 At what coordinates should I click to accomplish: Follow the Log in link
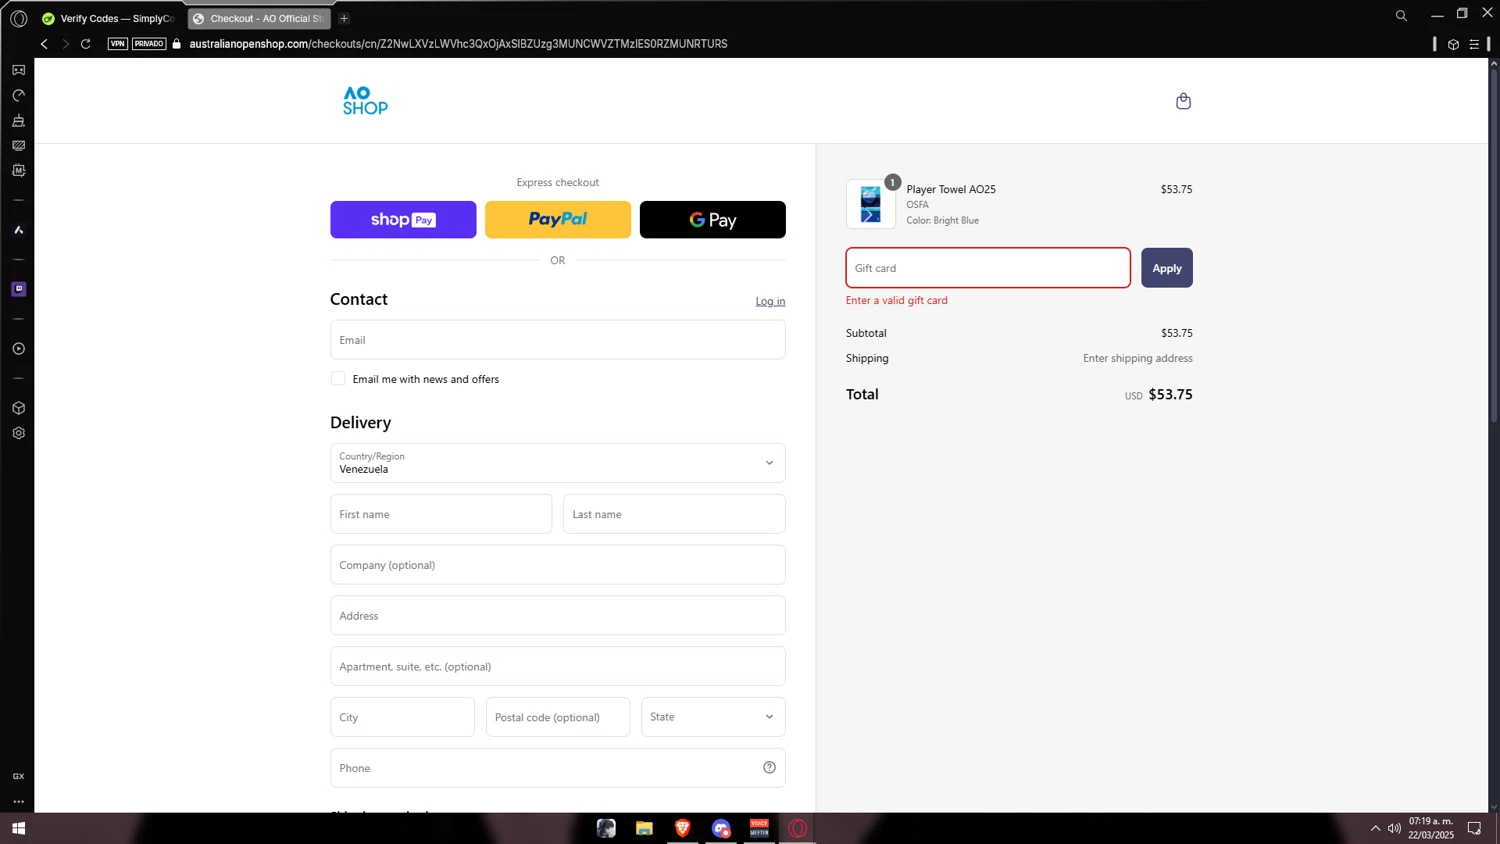770,301
